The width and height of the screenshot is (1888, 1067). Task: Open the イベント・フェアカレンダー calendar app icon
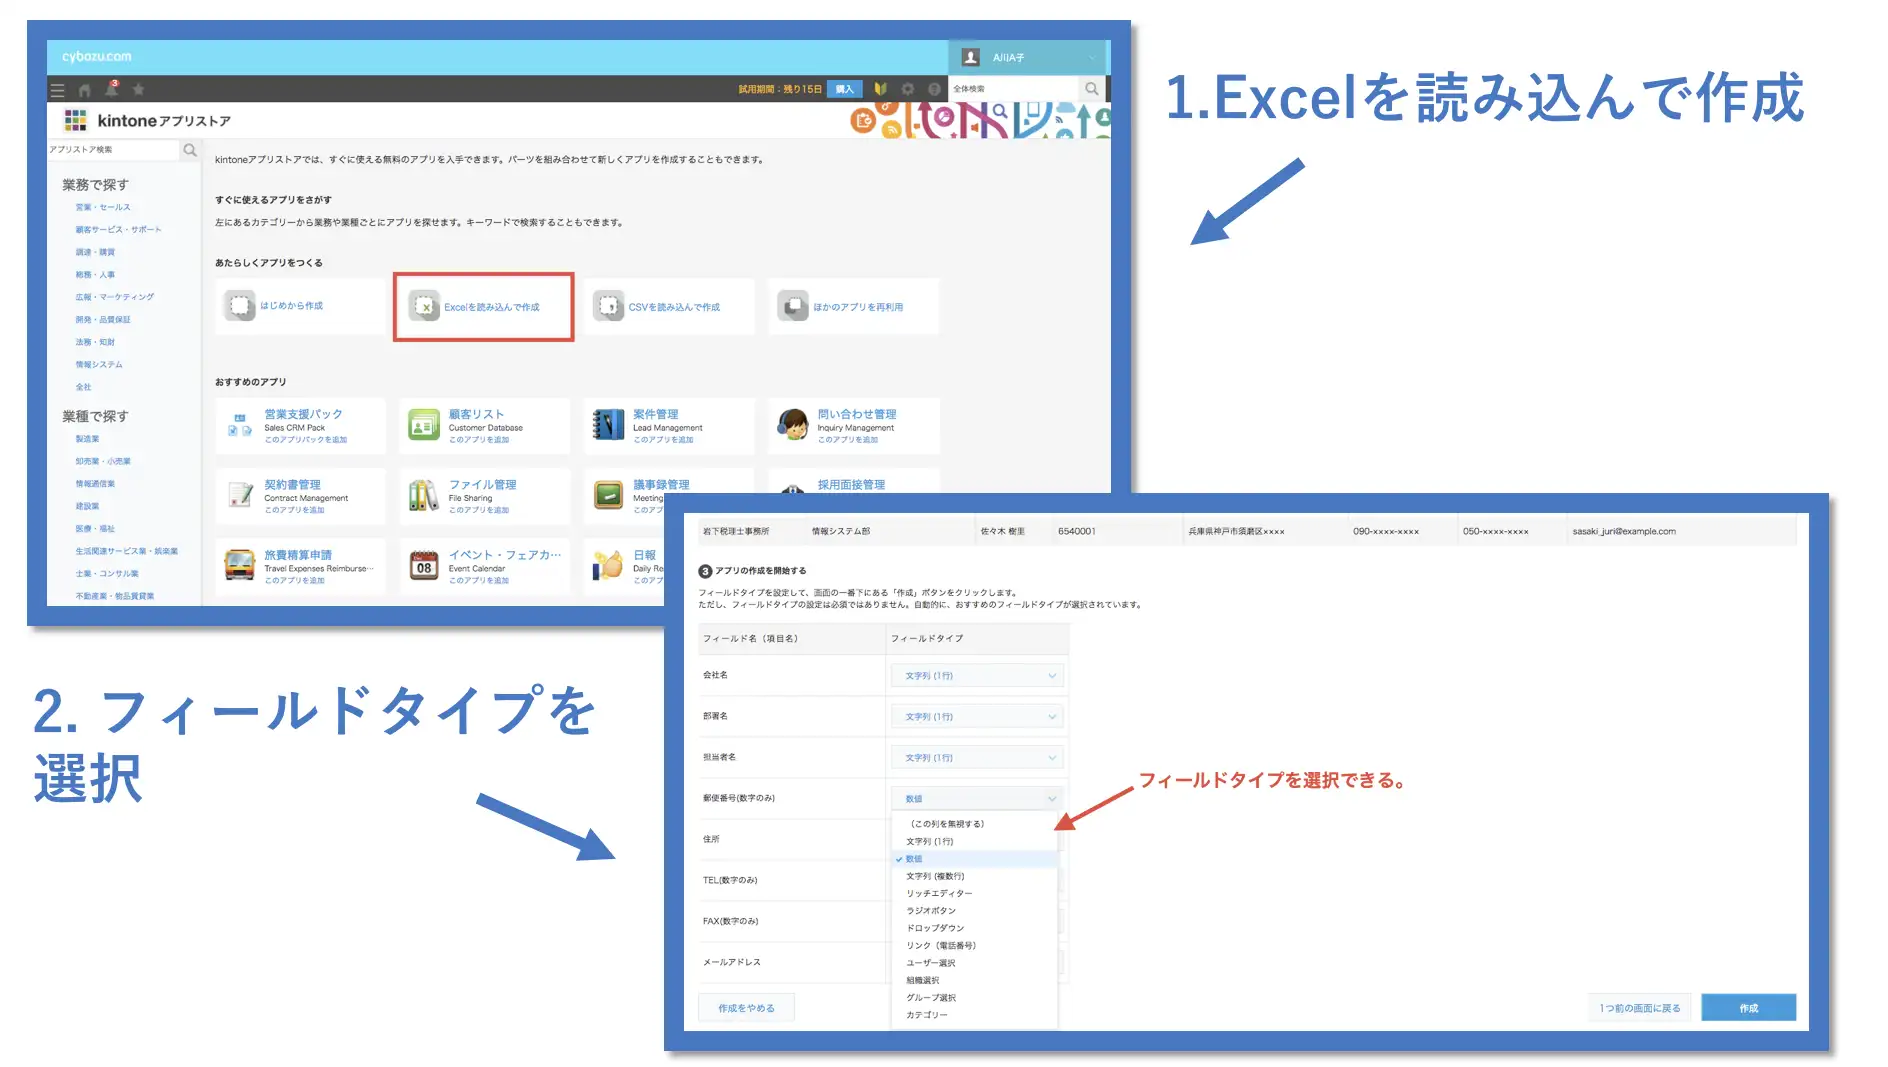coord(423,565)
